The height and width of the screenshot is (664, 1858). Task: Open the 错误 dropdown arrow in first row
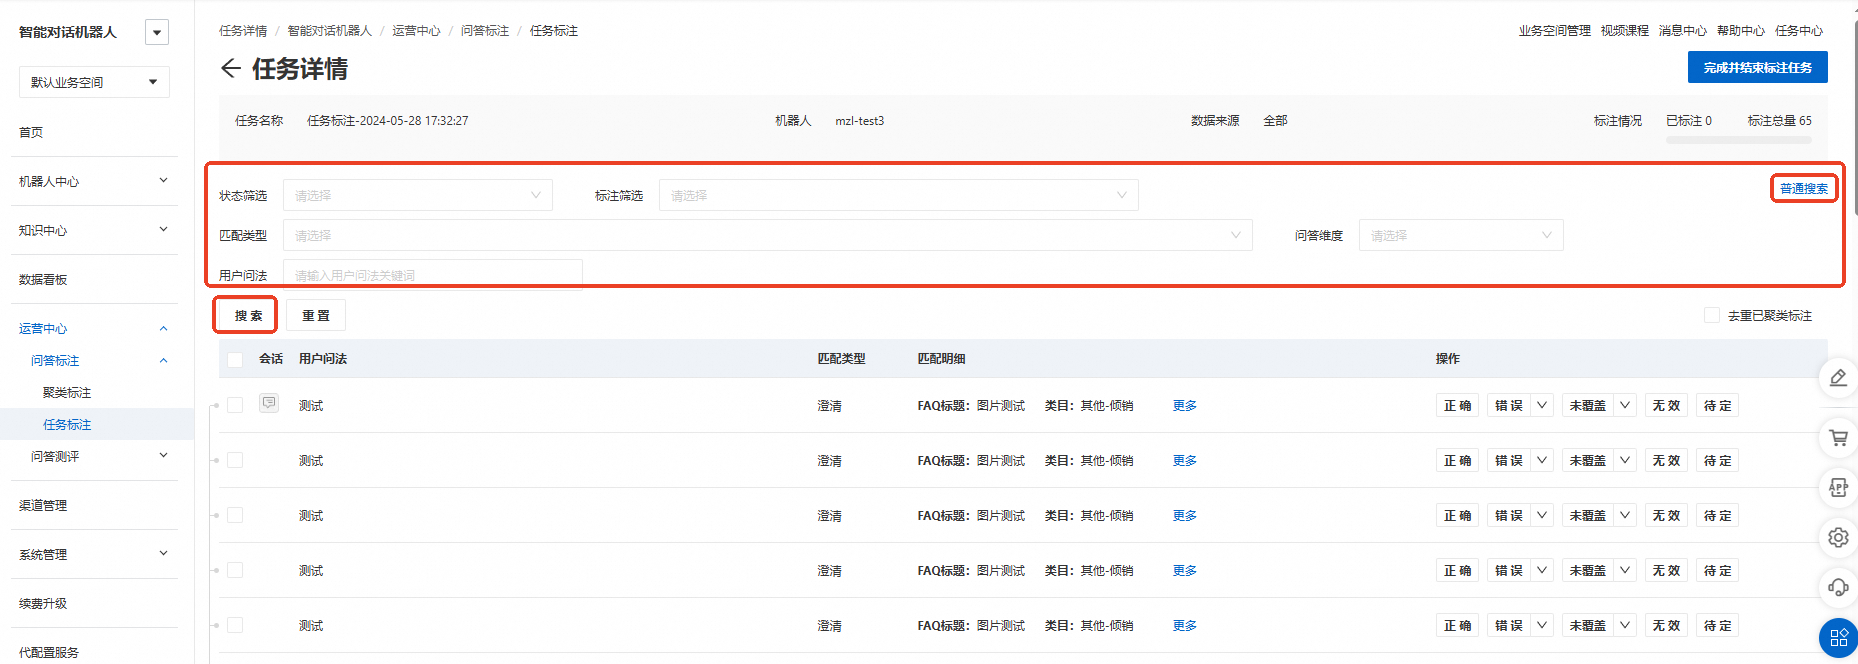(1542, 405)
